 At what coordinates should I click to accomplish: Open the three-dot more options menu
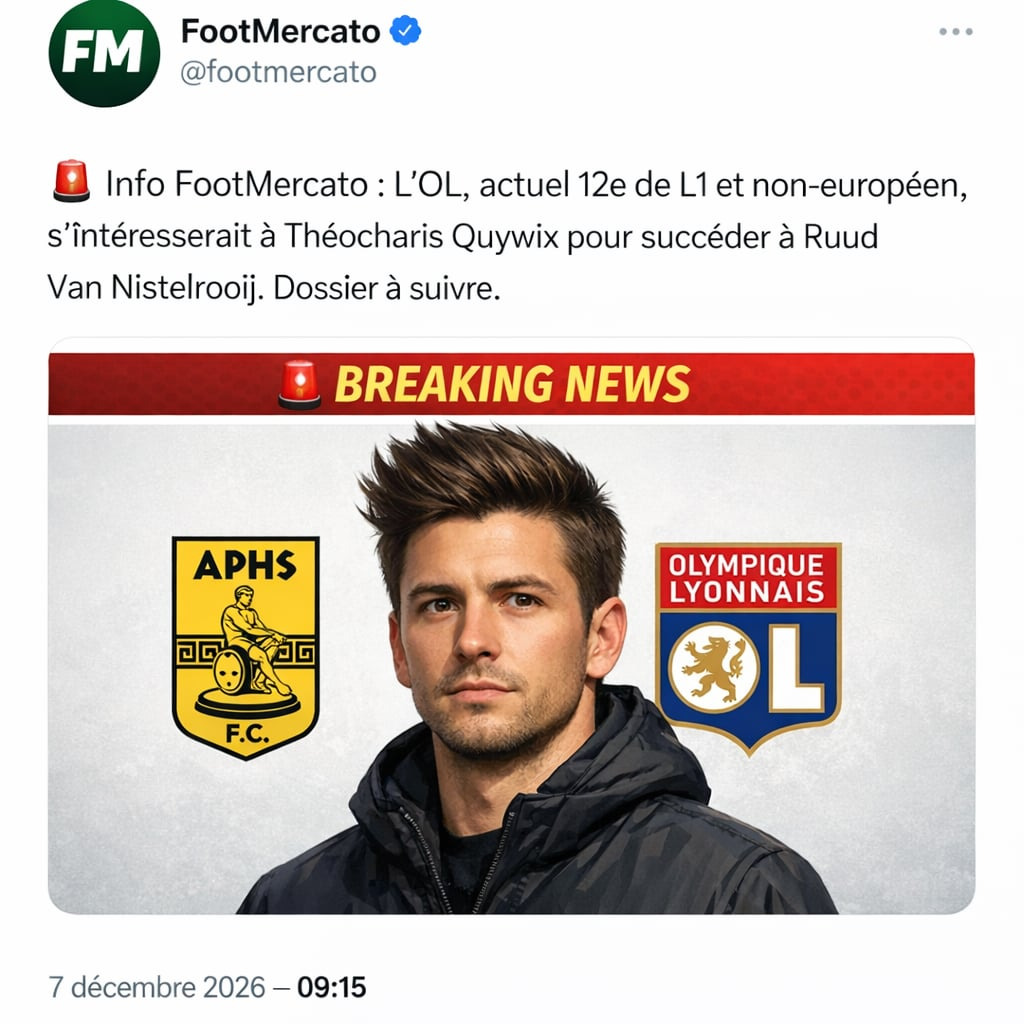pos(955,32)
